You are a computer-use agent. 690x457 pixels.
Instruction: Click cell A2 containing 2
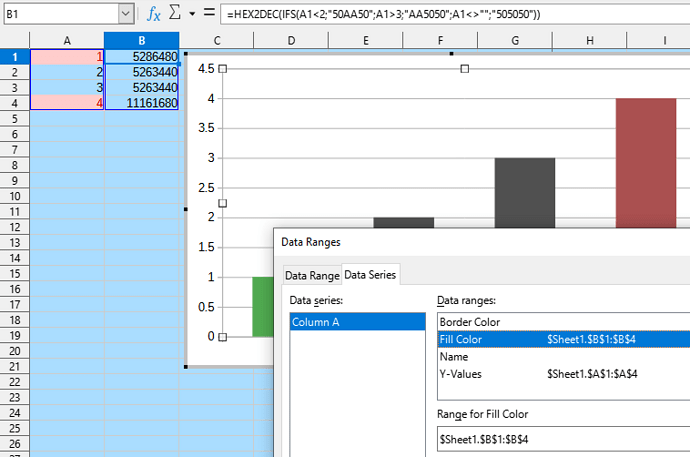[67, 72]
